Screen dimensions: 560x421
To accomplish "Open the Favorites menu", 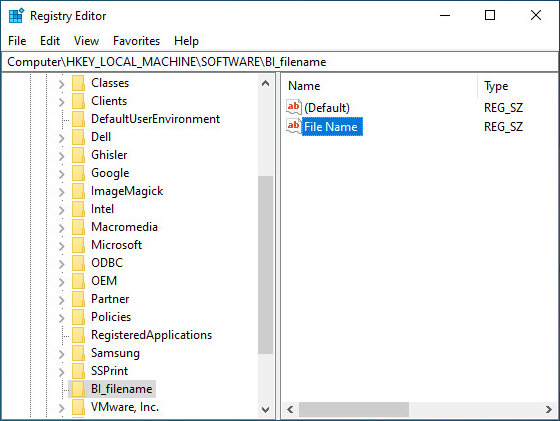I will tap(136, 41).
